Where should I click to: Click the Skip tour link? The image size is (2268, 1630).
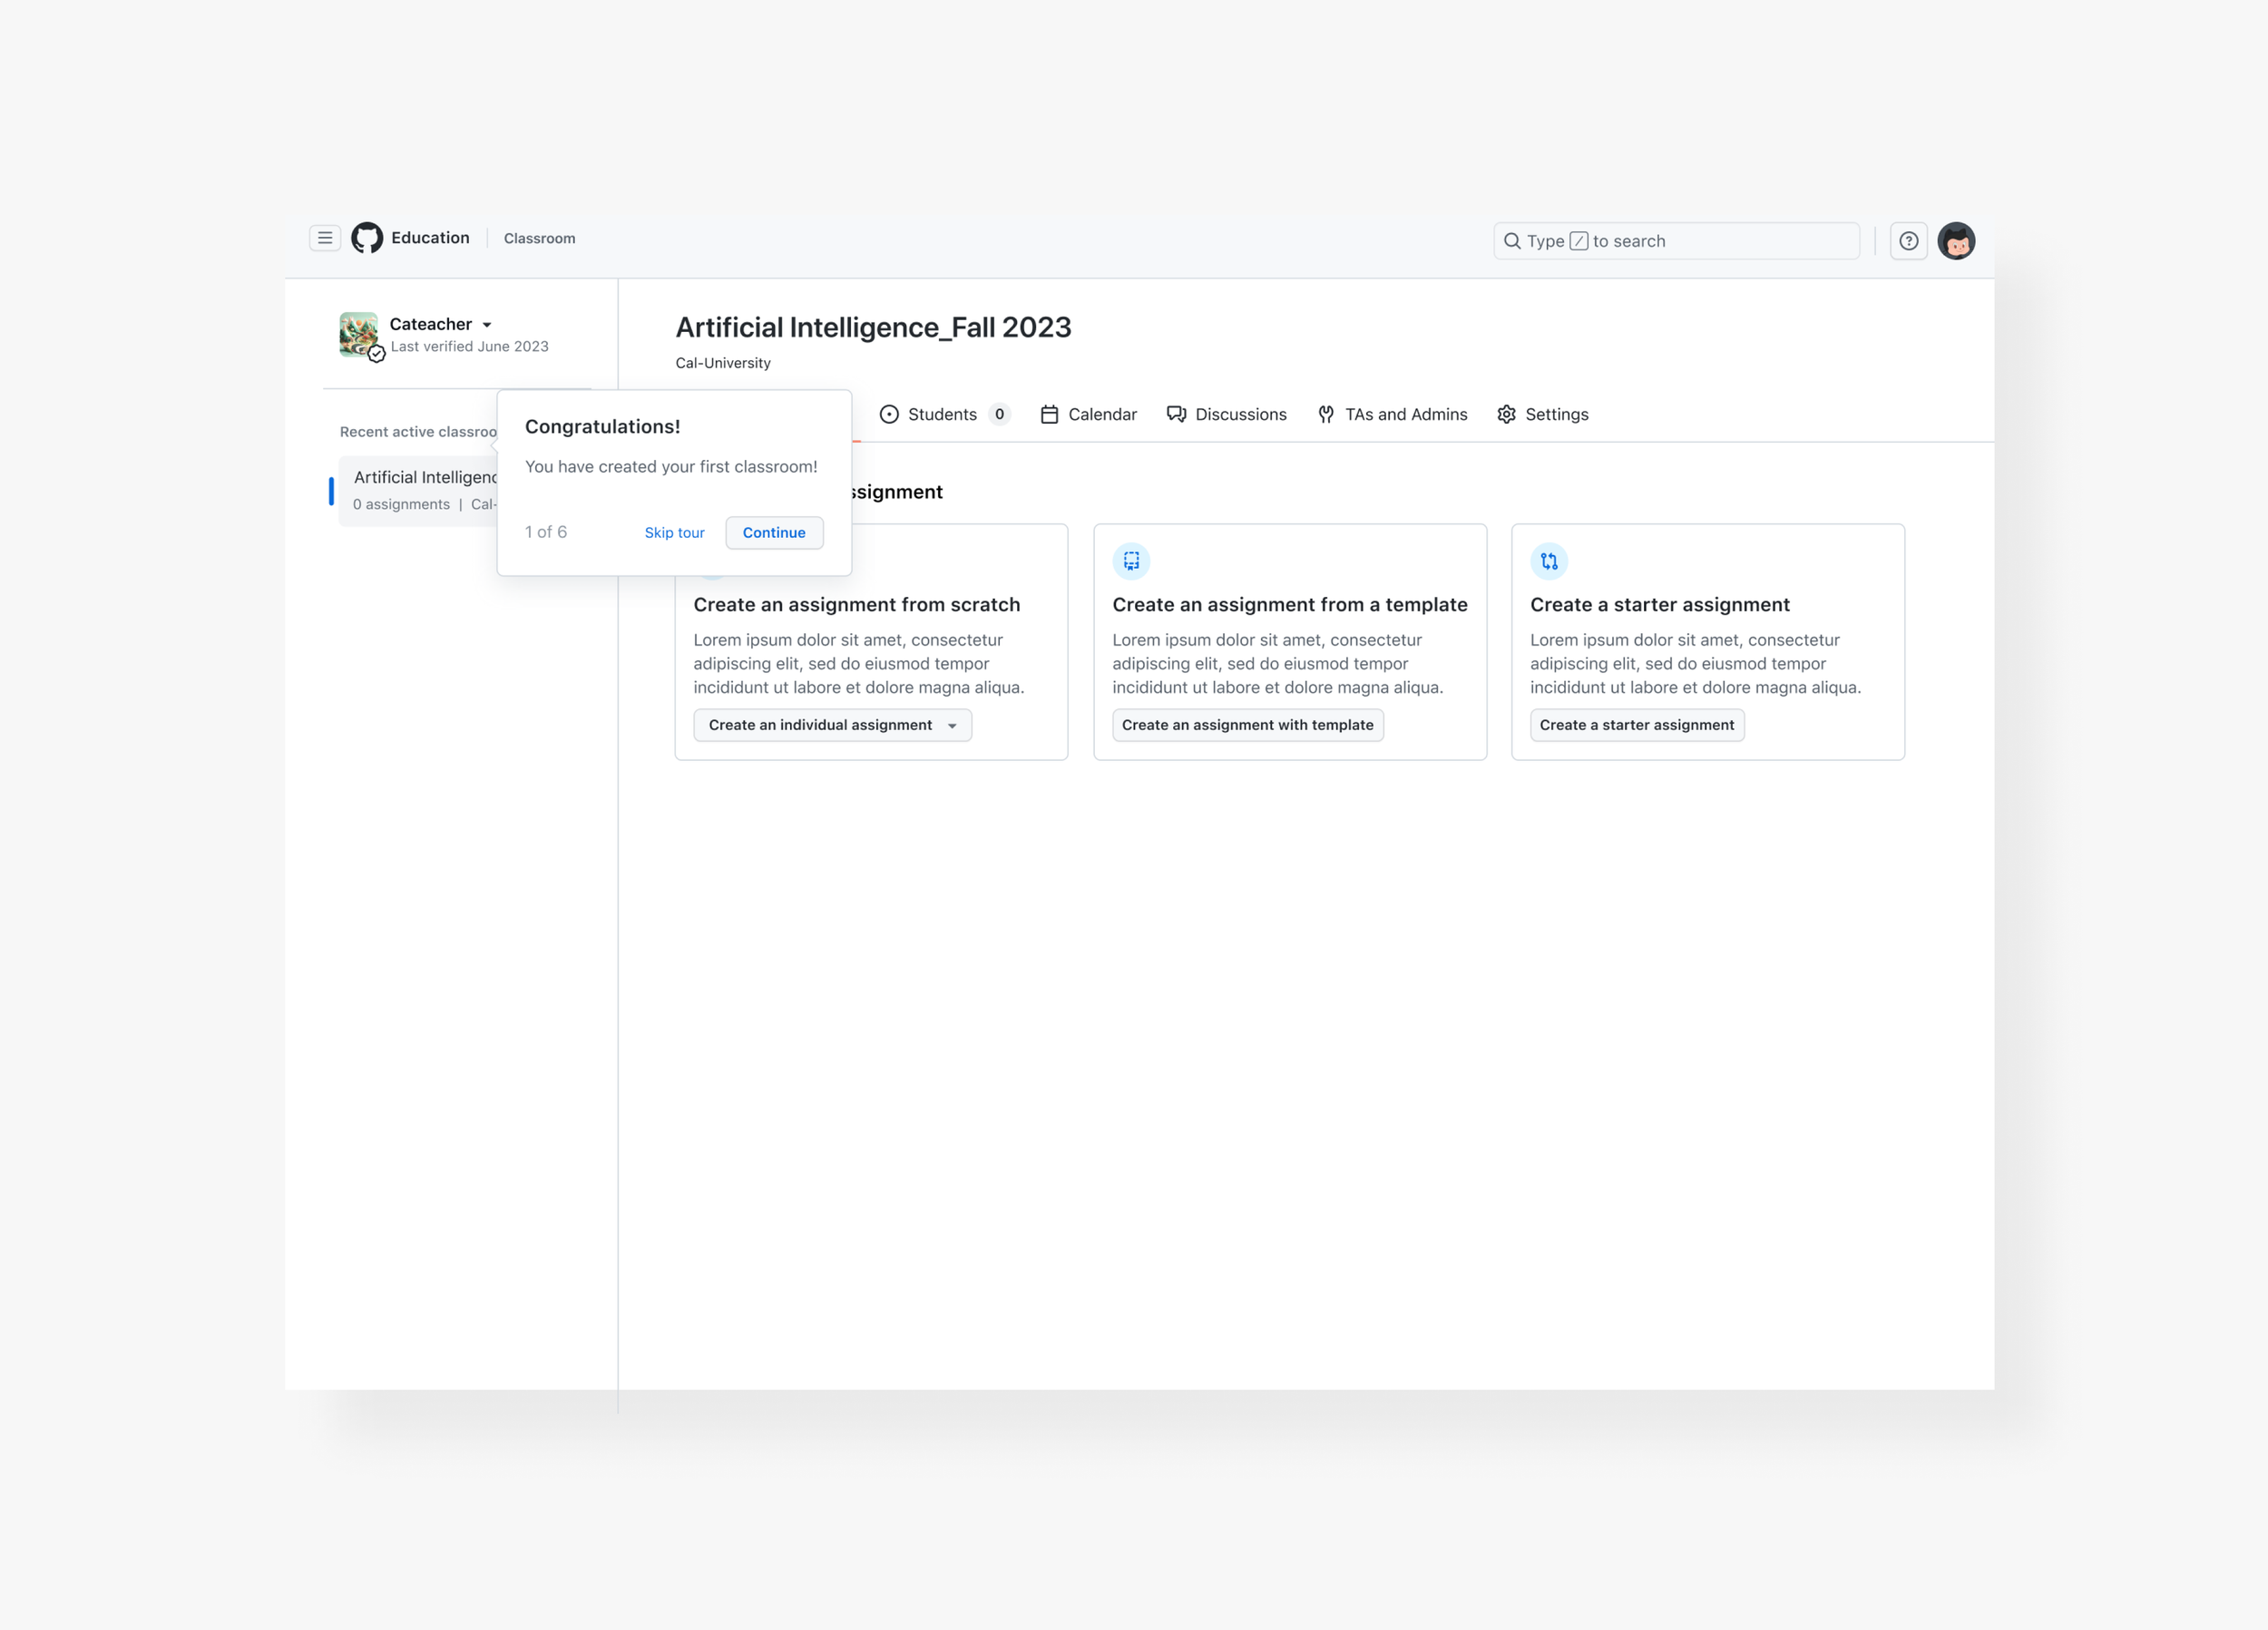[x=674, y=533]
